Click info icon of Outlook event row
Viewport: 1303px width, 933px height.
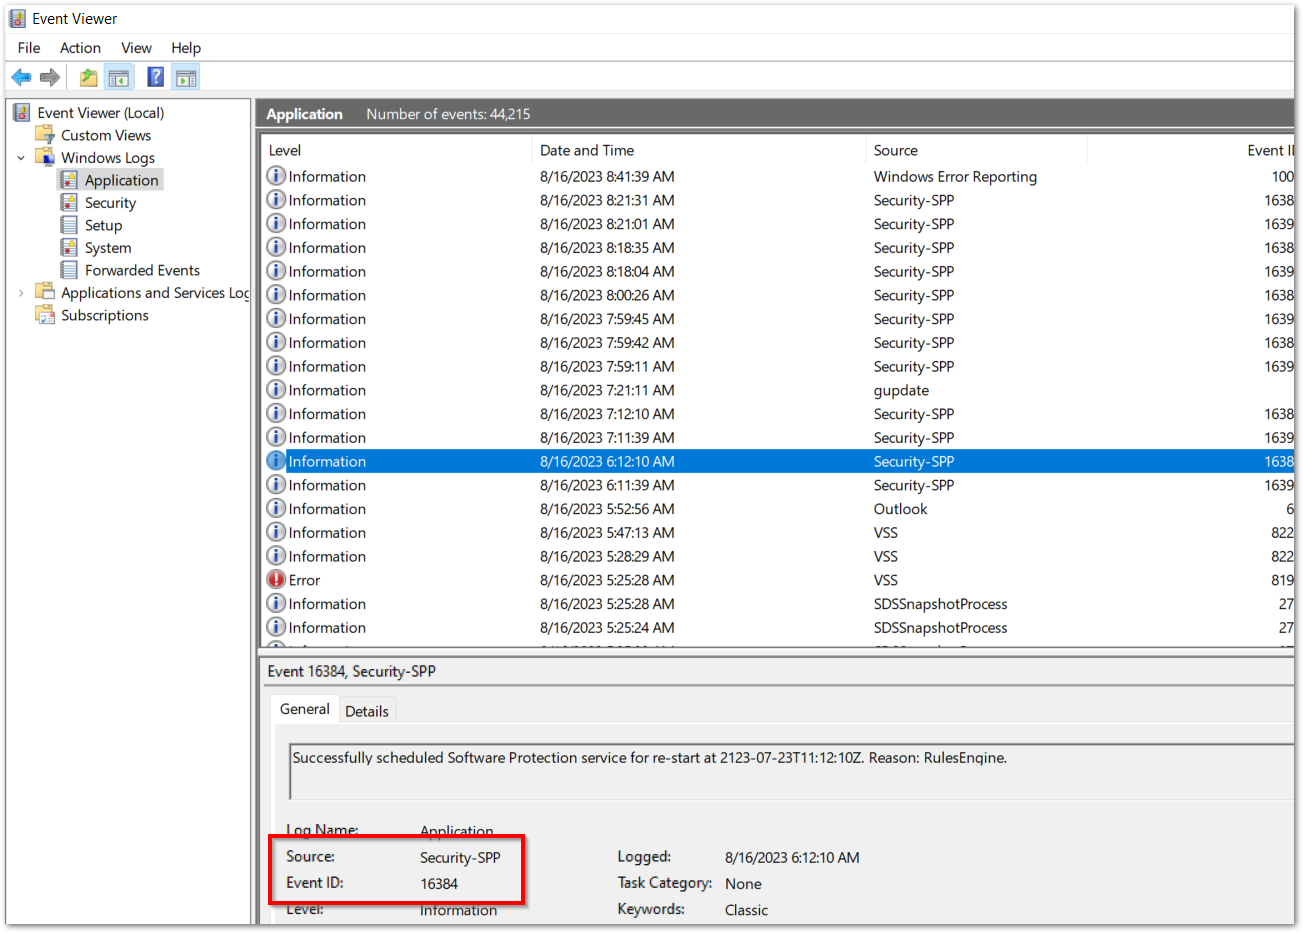coord(276,508)
